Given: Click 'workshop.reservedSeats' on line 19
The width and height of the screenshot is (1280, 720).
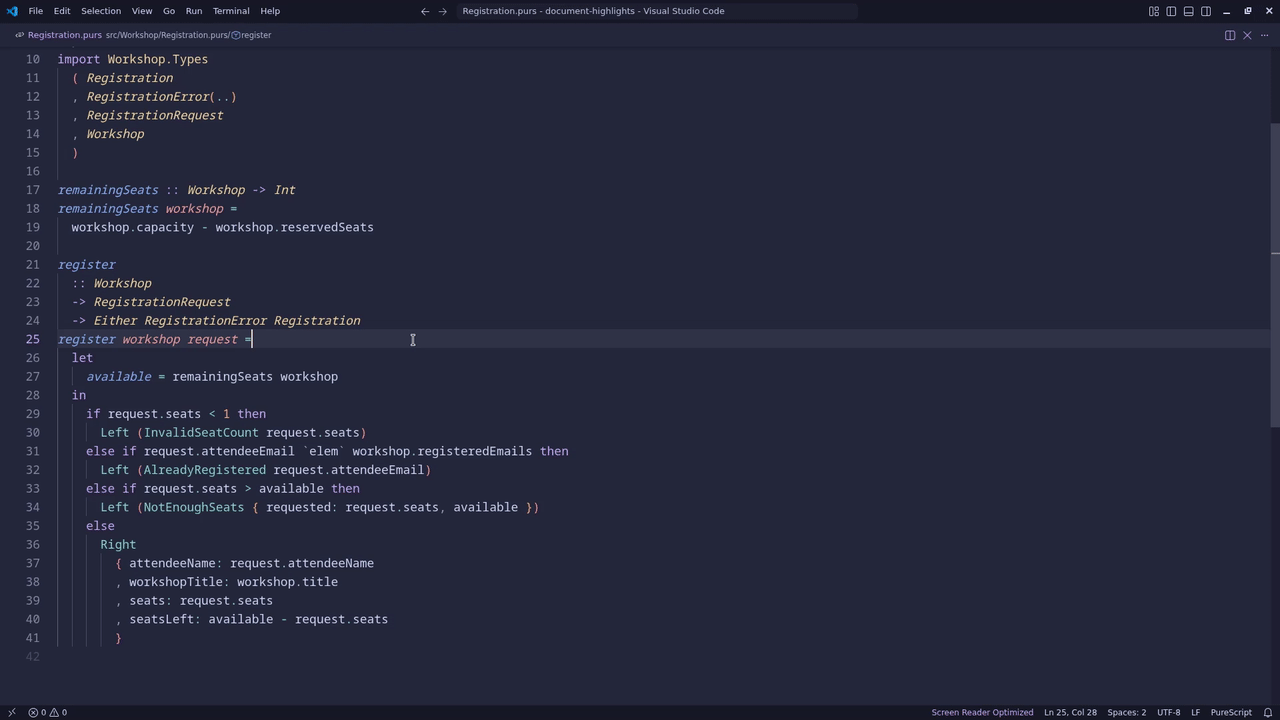Looking at the screenshot, I should tap(294, 227).
